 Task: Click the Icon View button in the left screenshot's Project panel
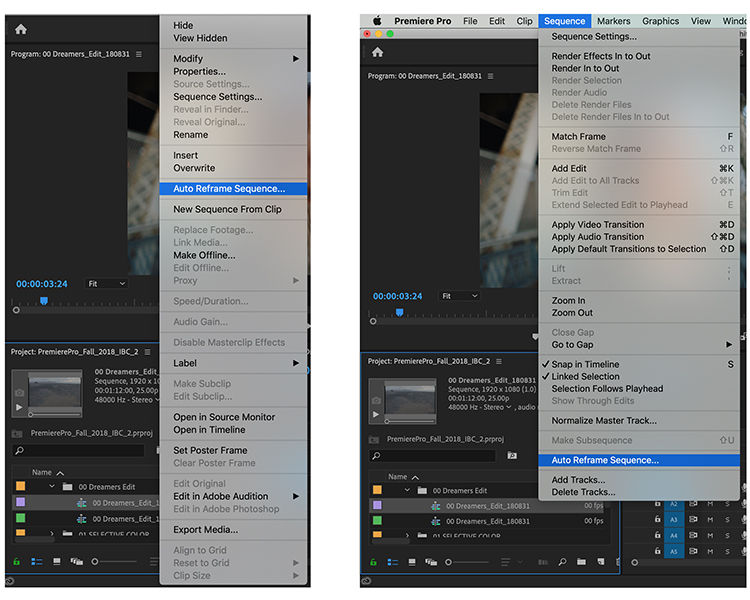pos(57,561)
